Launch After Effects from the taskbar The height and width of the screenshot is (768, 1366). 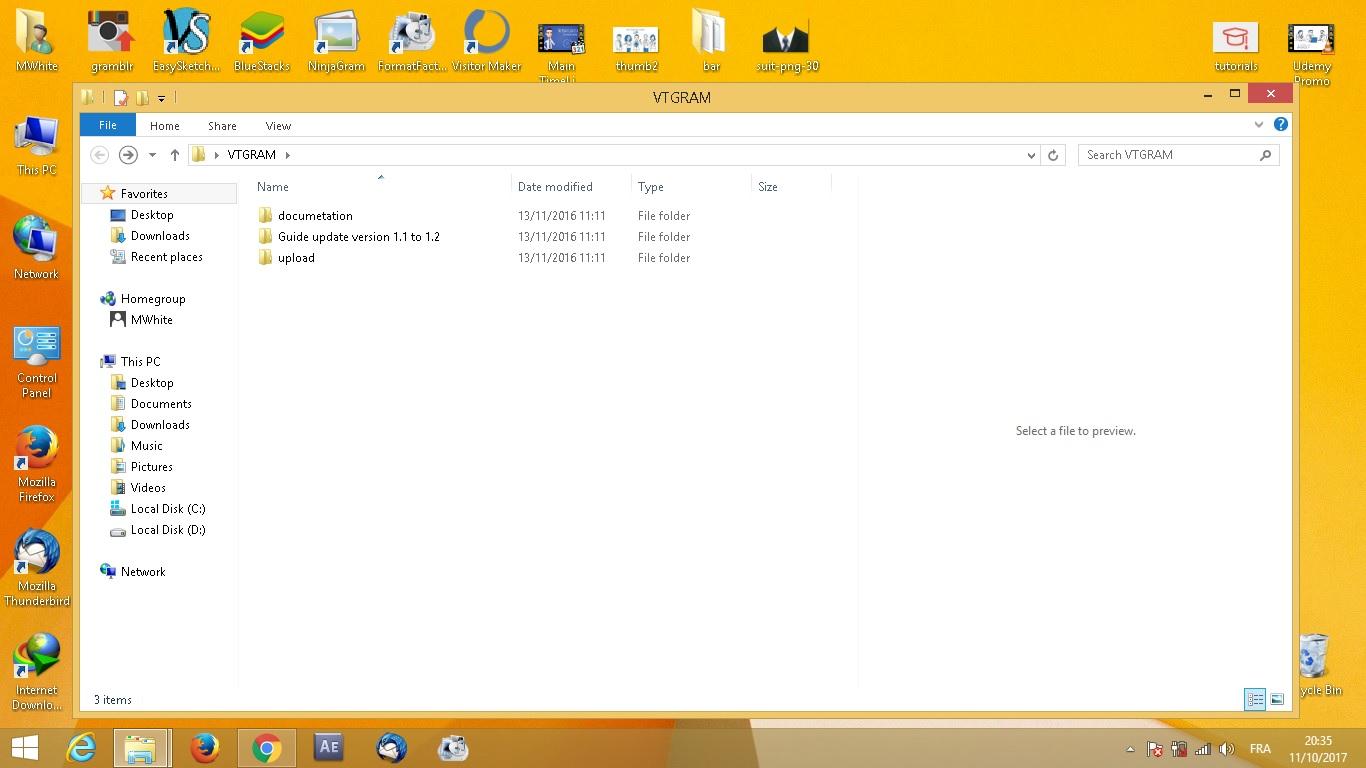click(328, 748)
